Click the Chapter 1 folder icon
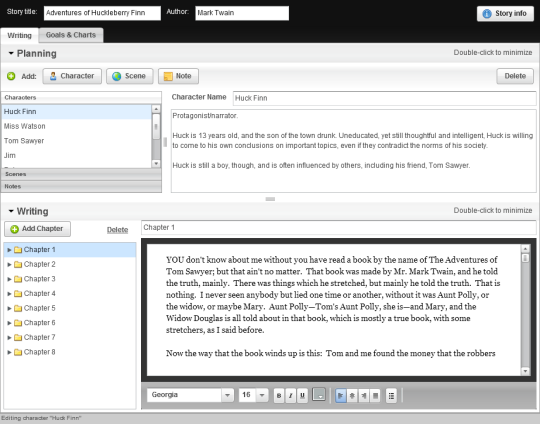 pyautogui.click(x=18, y=250)
